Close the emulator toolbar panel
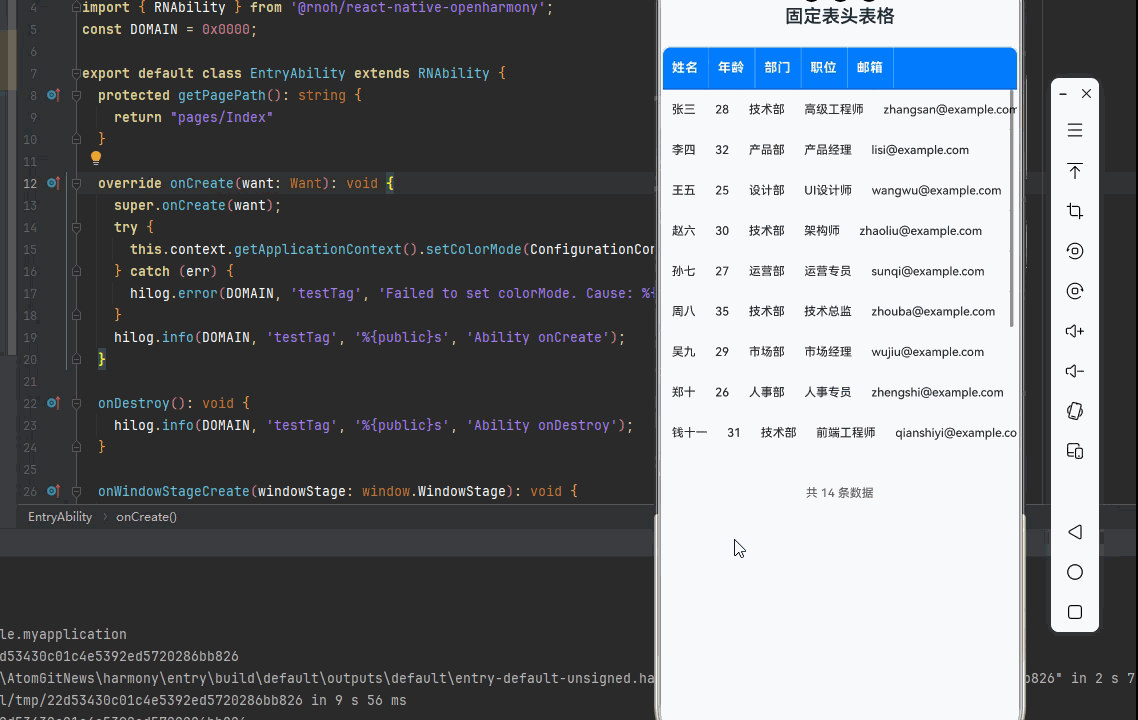Screen dimensions: 1138x720 click(x=1086, y=94)
